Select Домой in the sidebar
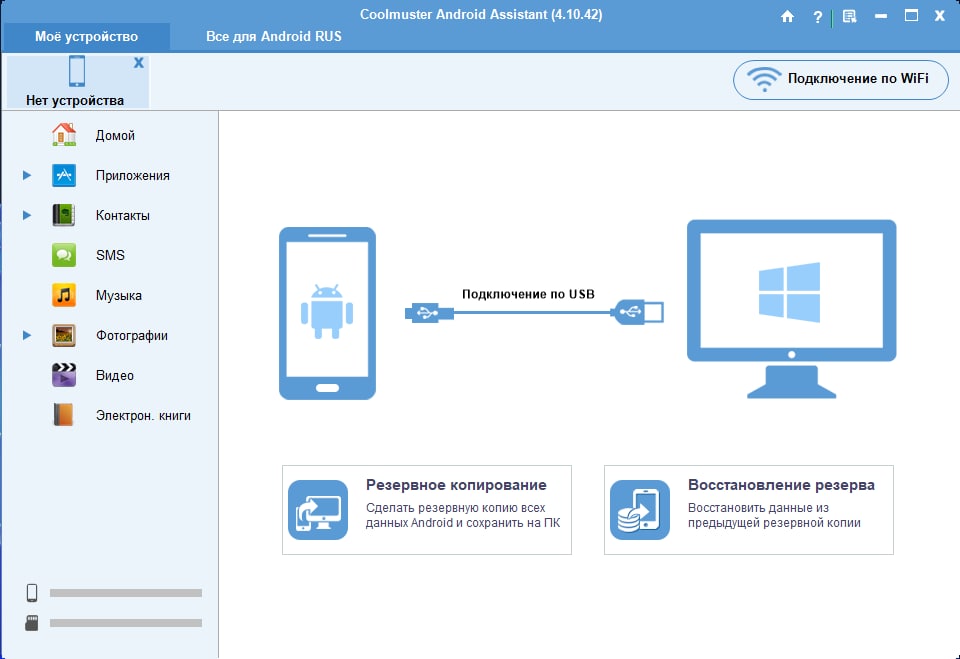This screenshot has height=659, width=960. click(x=115, y=135)
